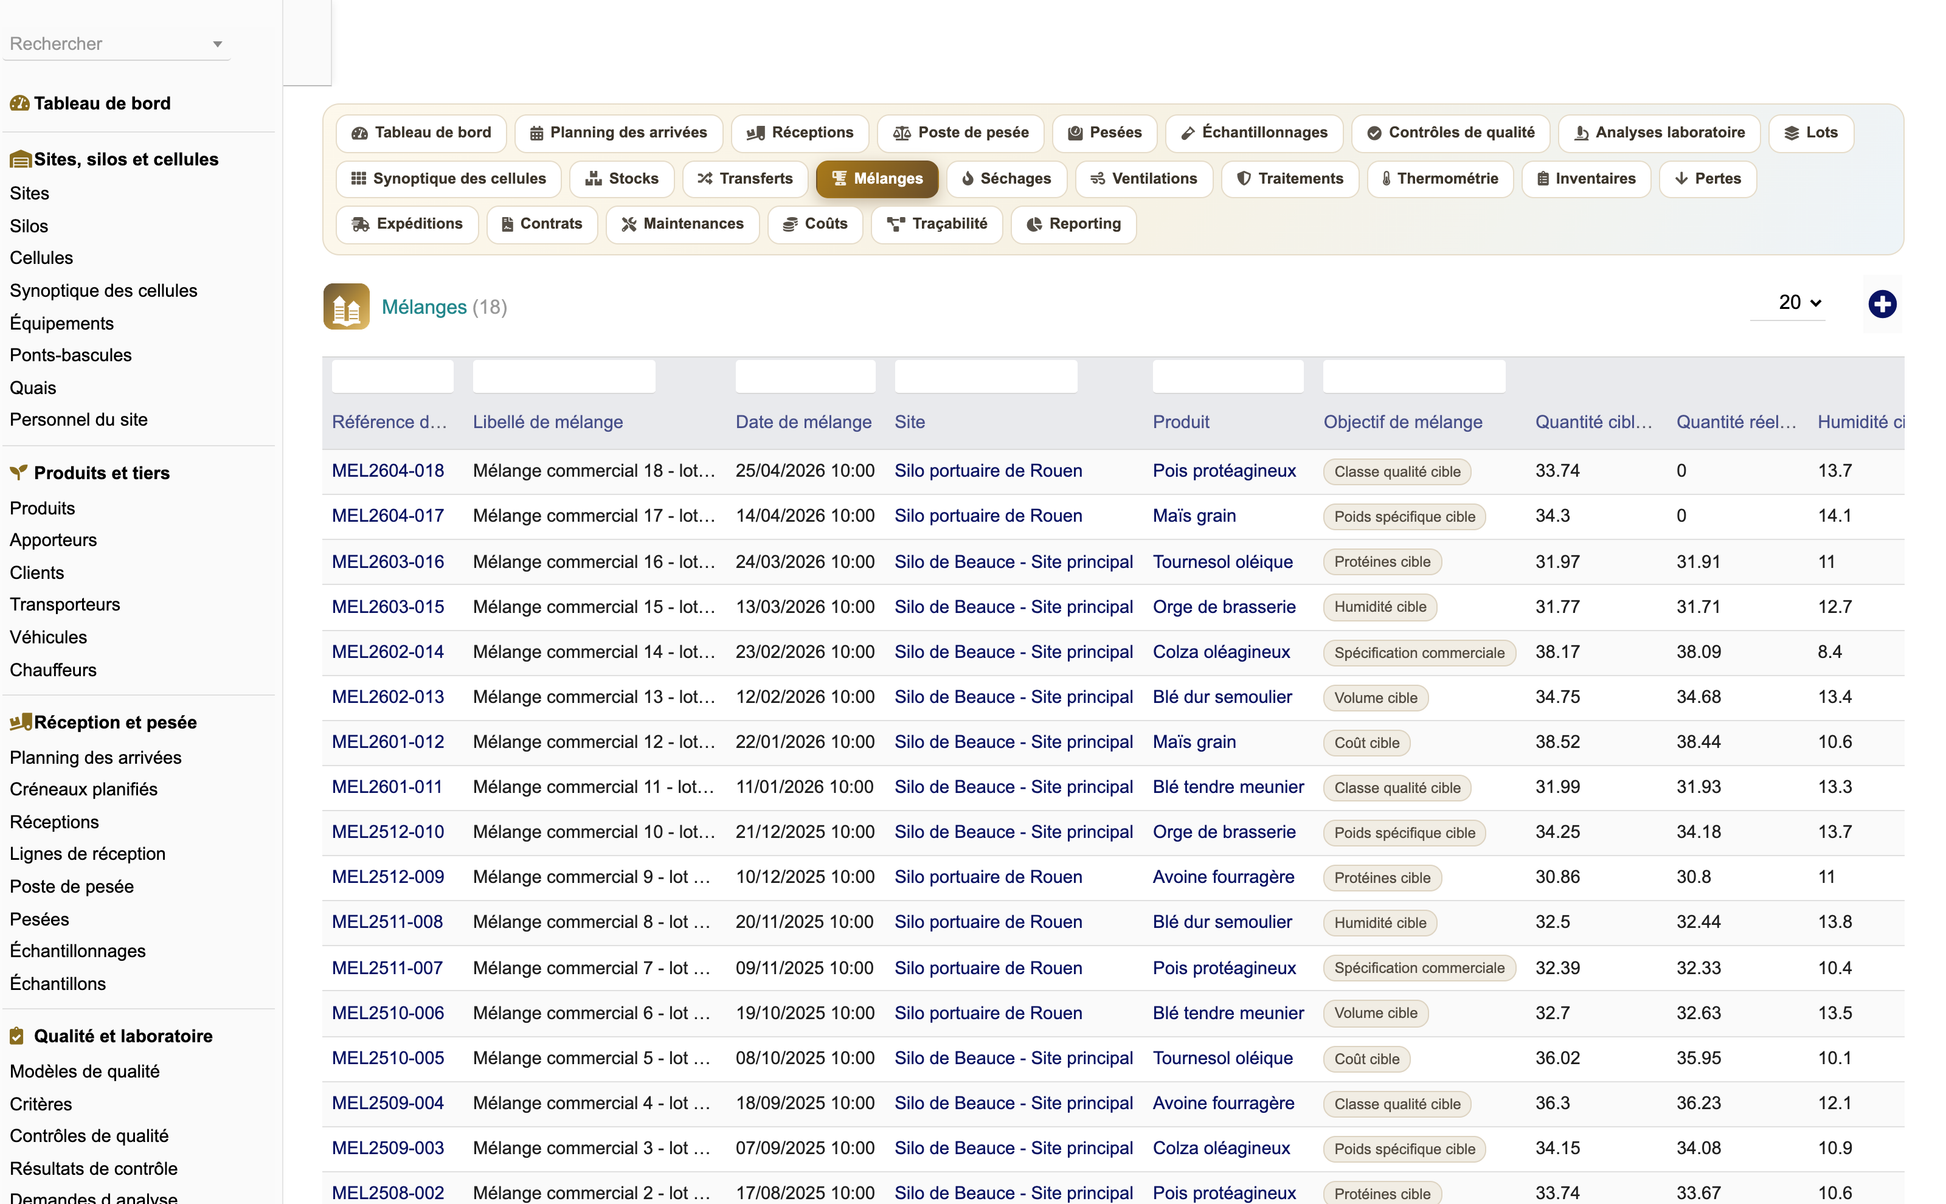
Task: Open the Inventaires tab
Action: point(1586,179)
